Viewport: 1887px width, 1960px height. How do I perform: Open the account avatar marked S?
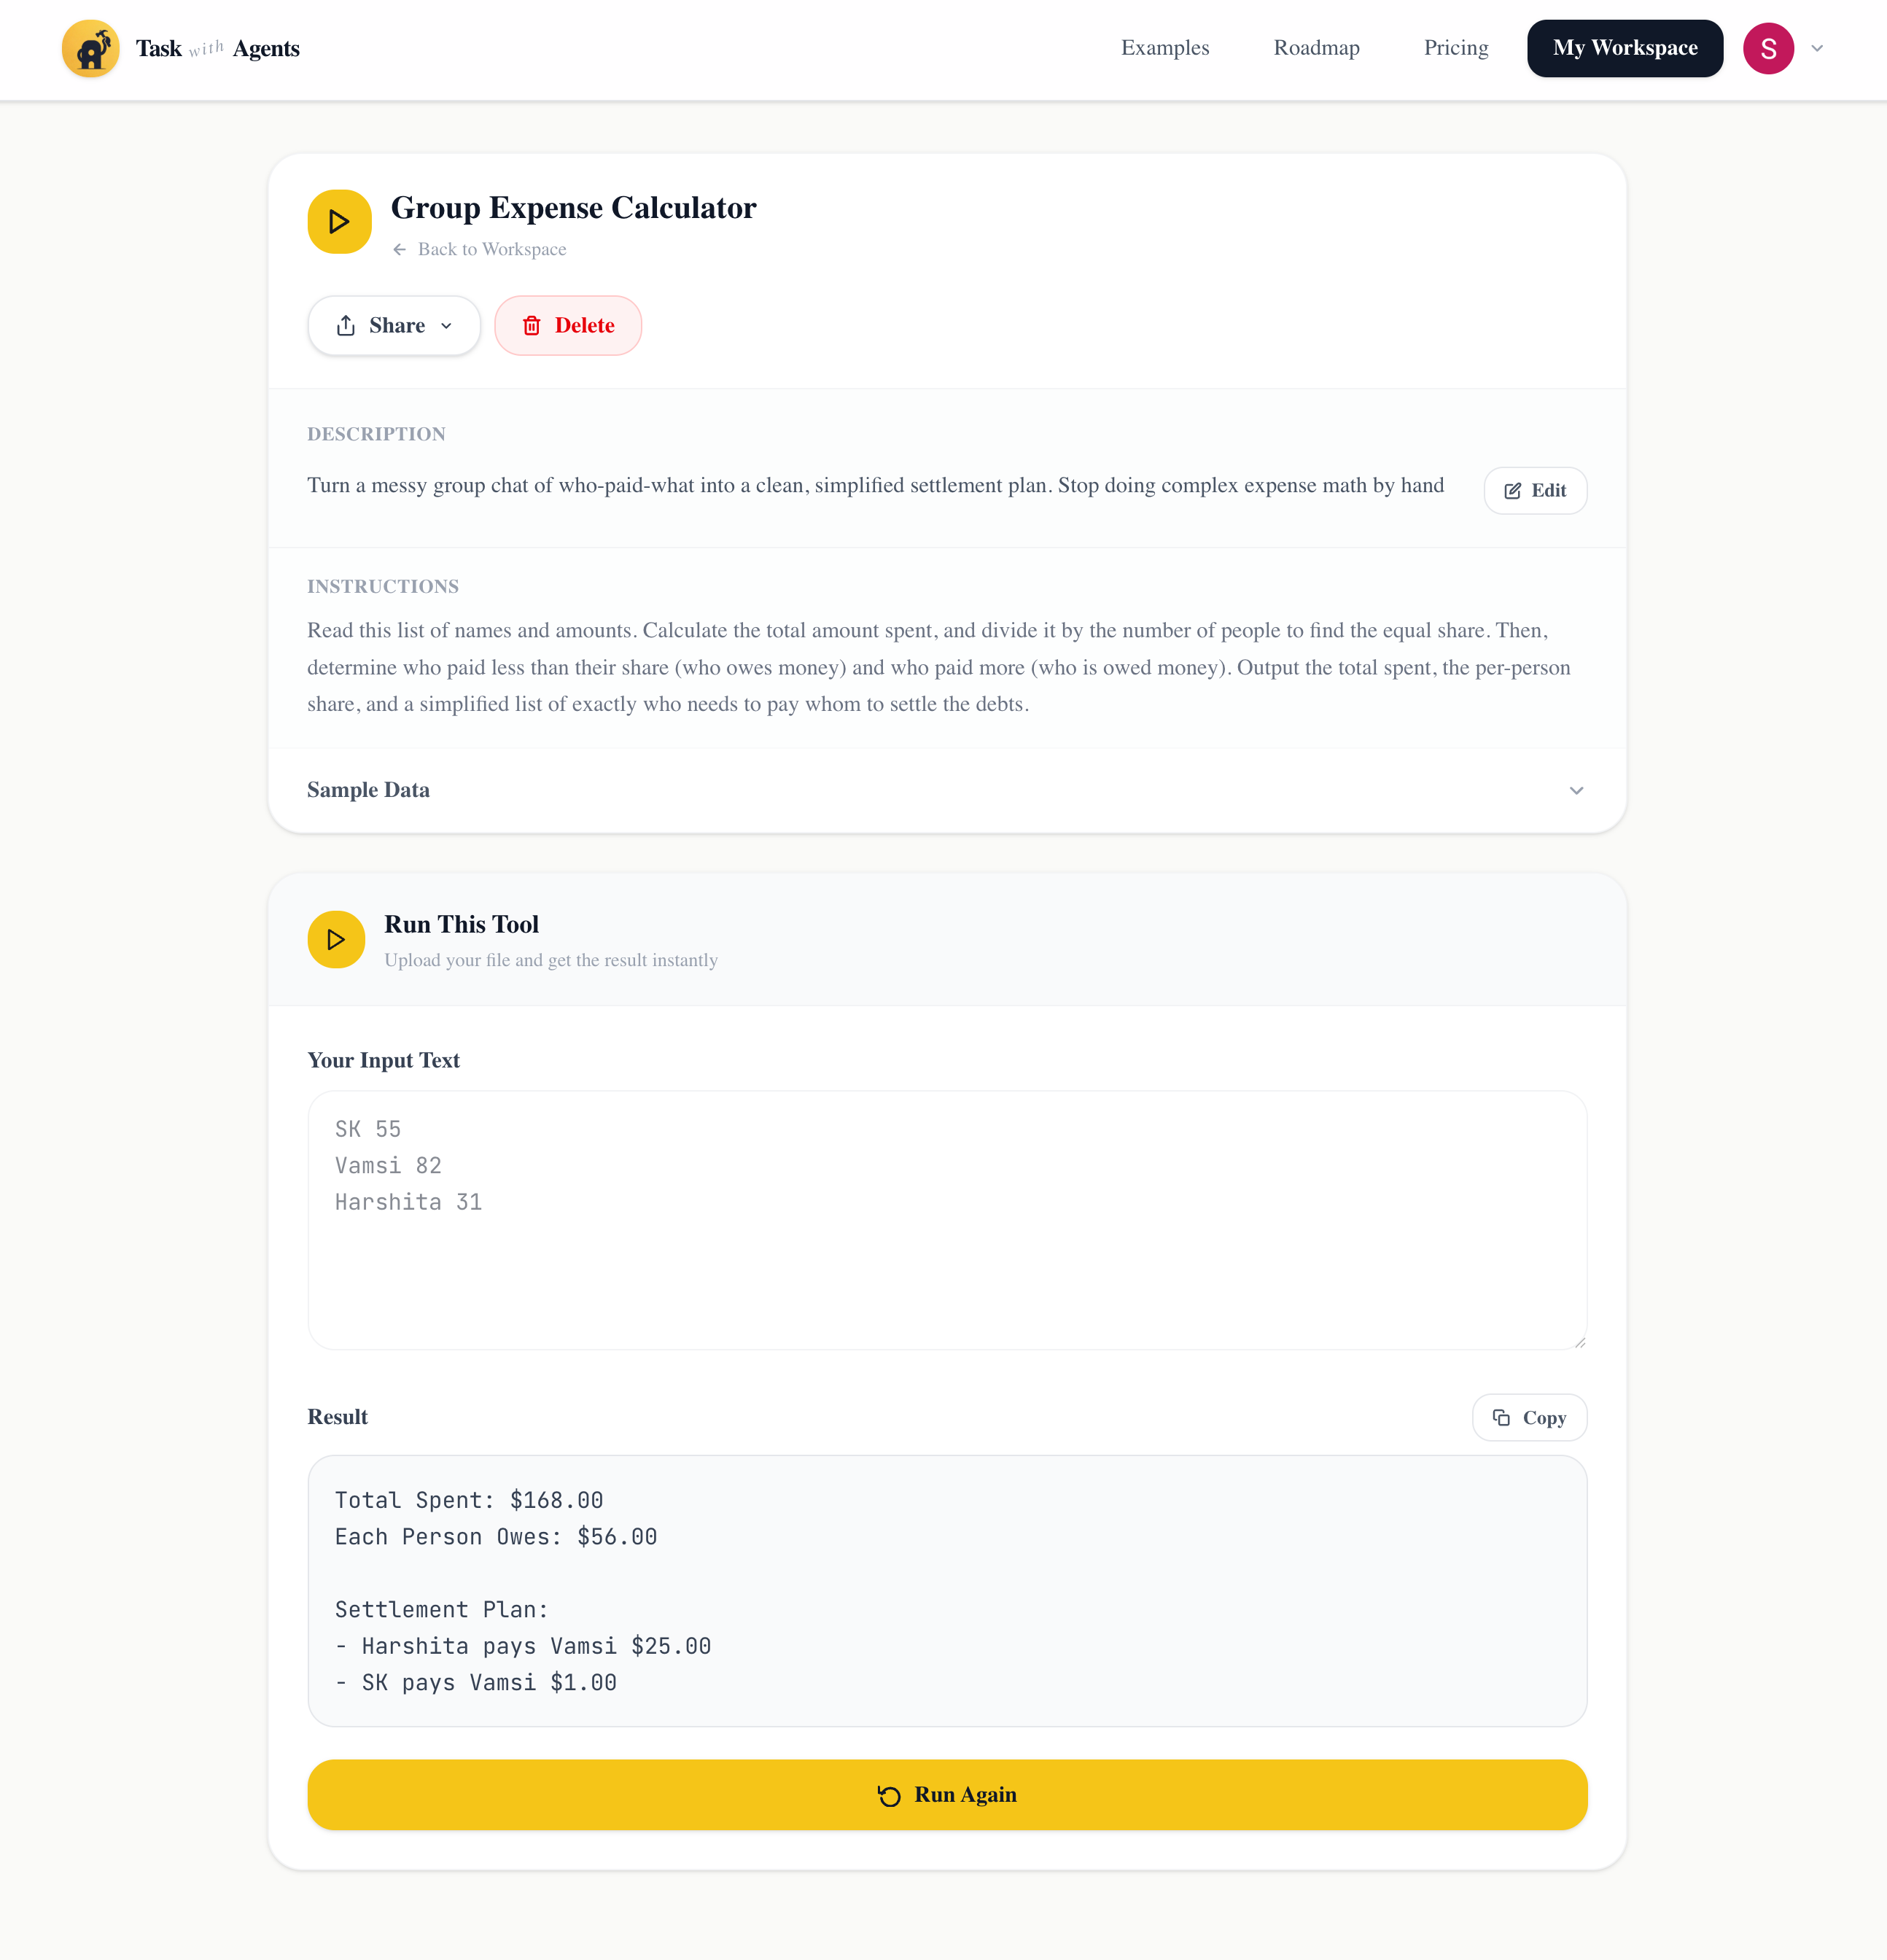[x=1768, y=47]
